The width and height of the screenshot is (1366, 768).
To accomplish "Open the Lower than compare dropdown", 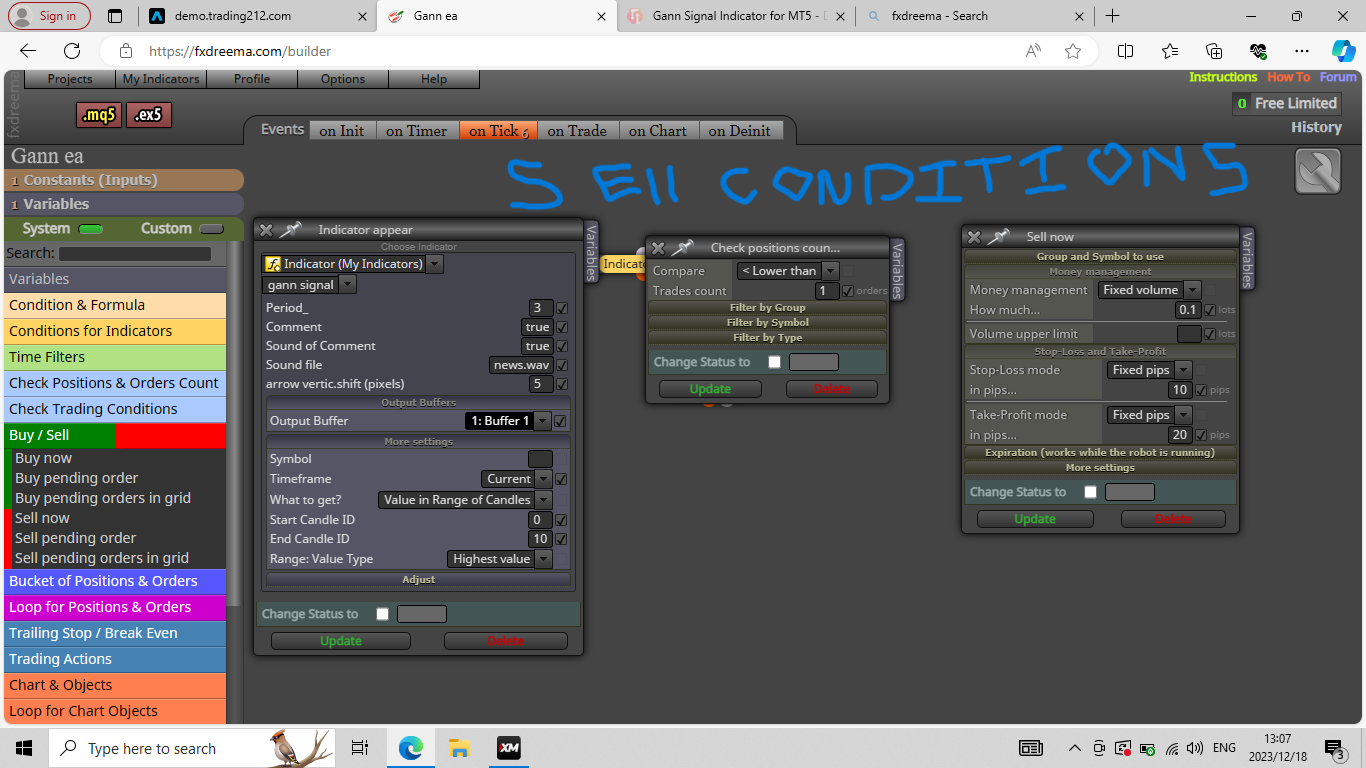I will [x=830, y=271].
